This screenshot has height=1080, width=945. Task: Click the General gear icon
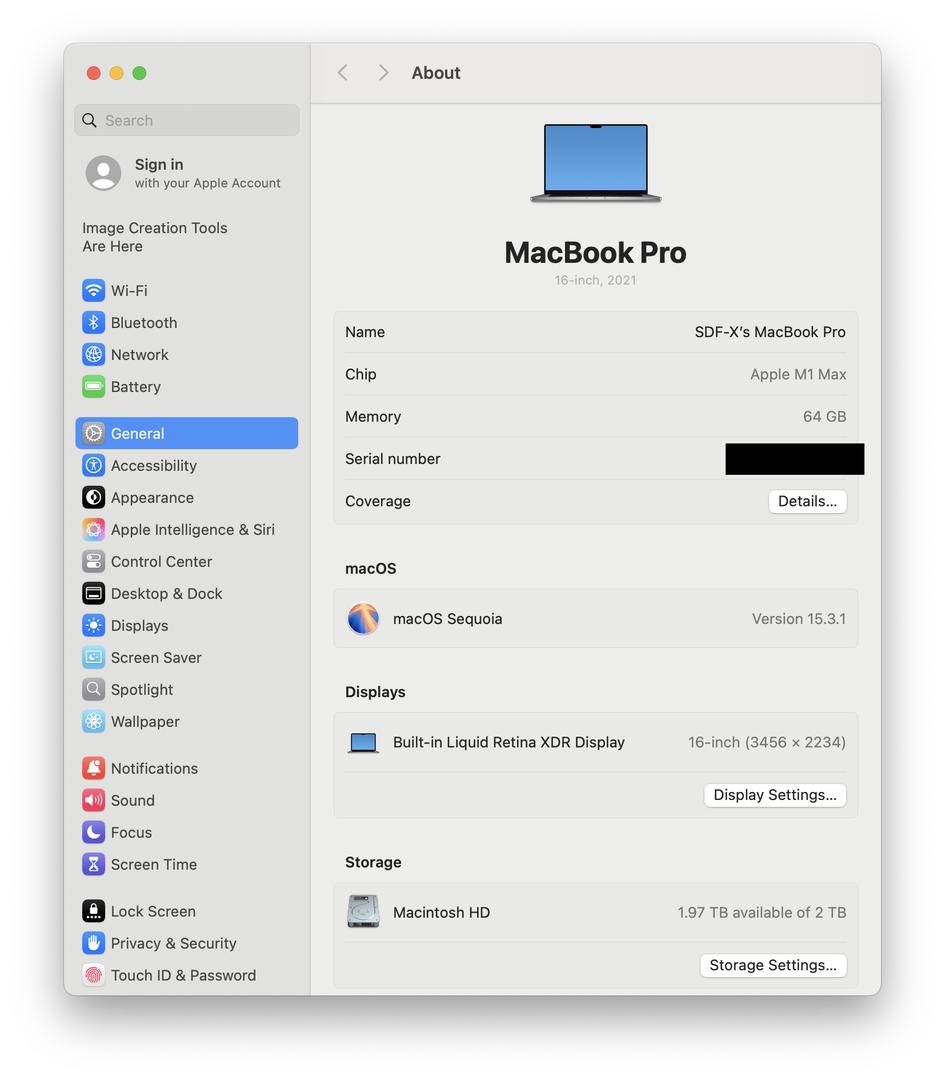click(94, 433)
